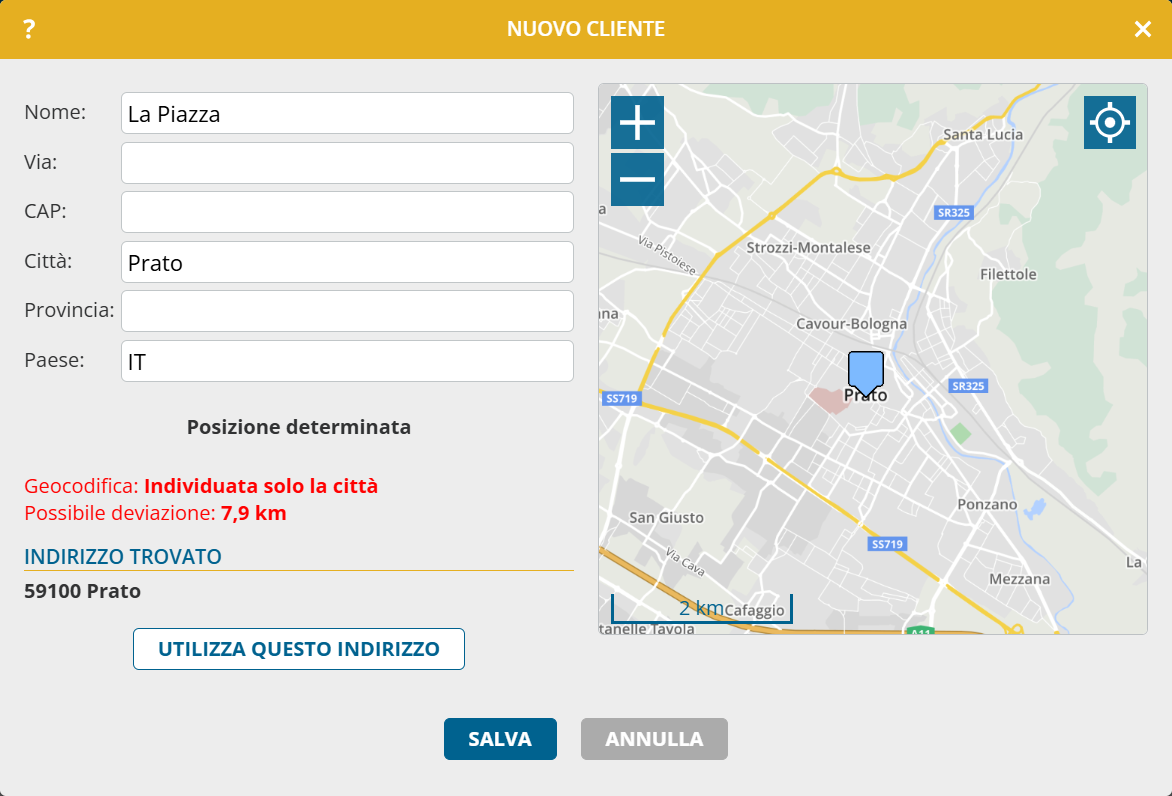Click the SS719 road marker at map's left edge

pyautogui.click(x=621, y=398)
